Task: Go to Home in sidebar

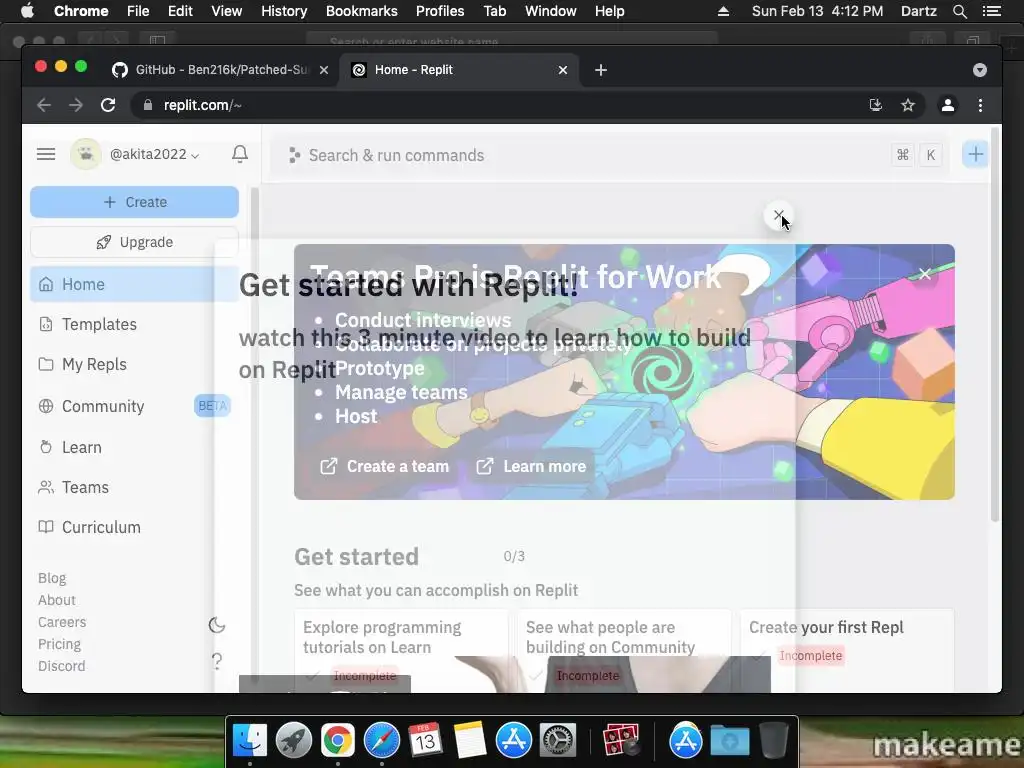Action: click(x=135, y=284)
